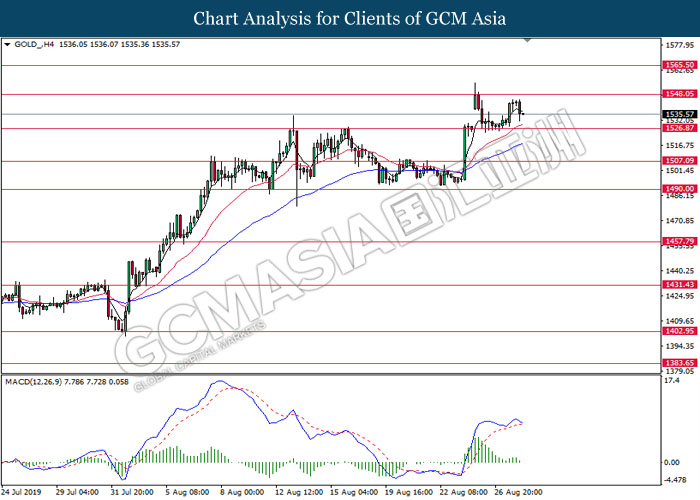Click the 22 Aug 08:00 time label
700x500 pixels.
[463, 492]
